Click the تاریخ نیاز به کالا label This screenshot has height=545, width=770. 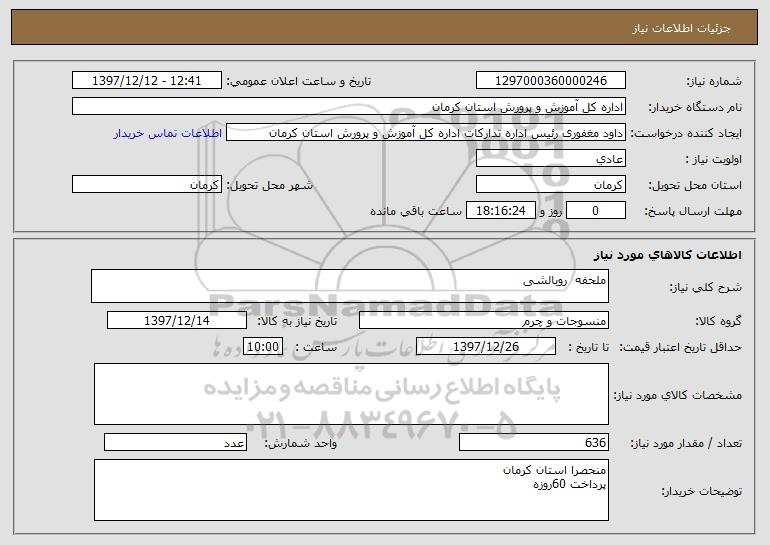point(297,322)
